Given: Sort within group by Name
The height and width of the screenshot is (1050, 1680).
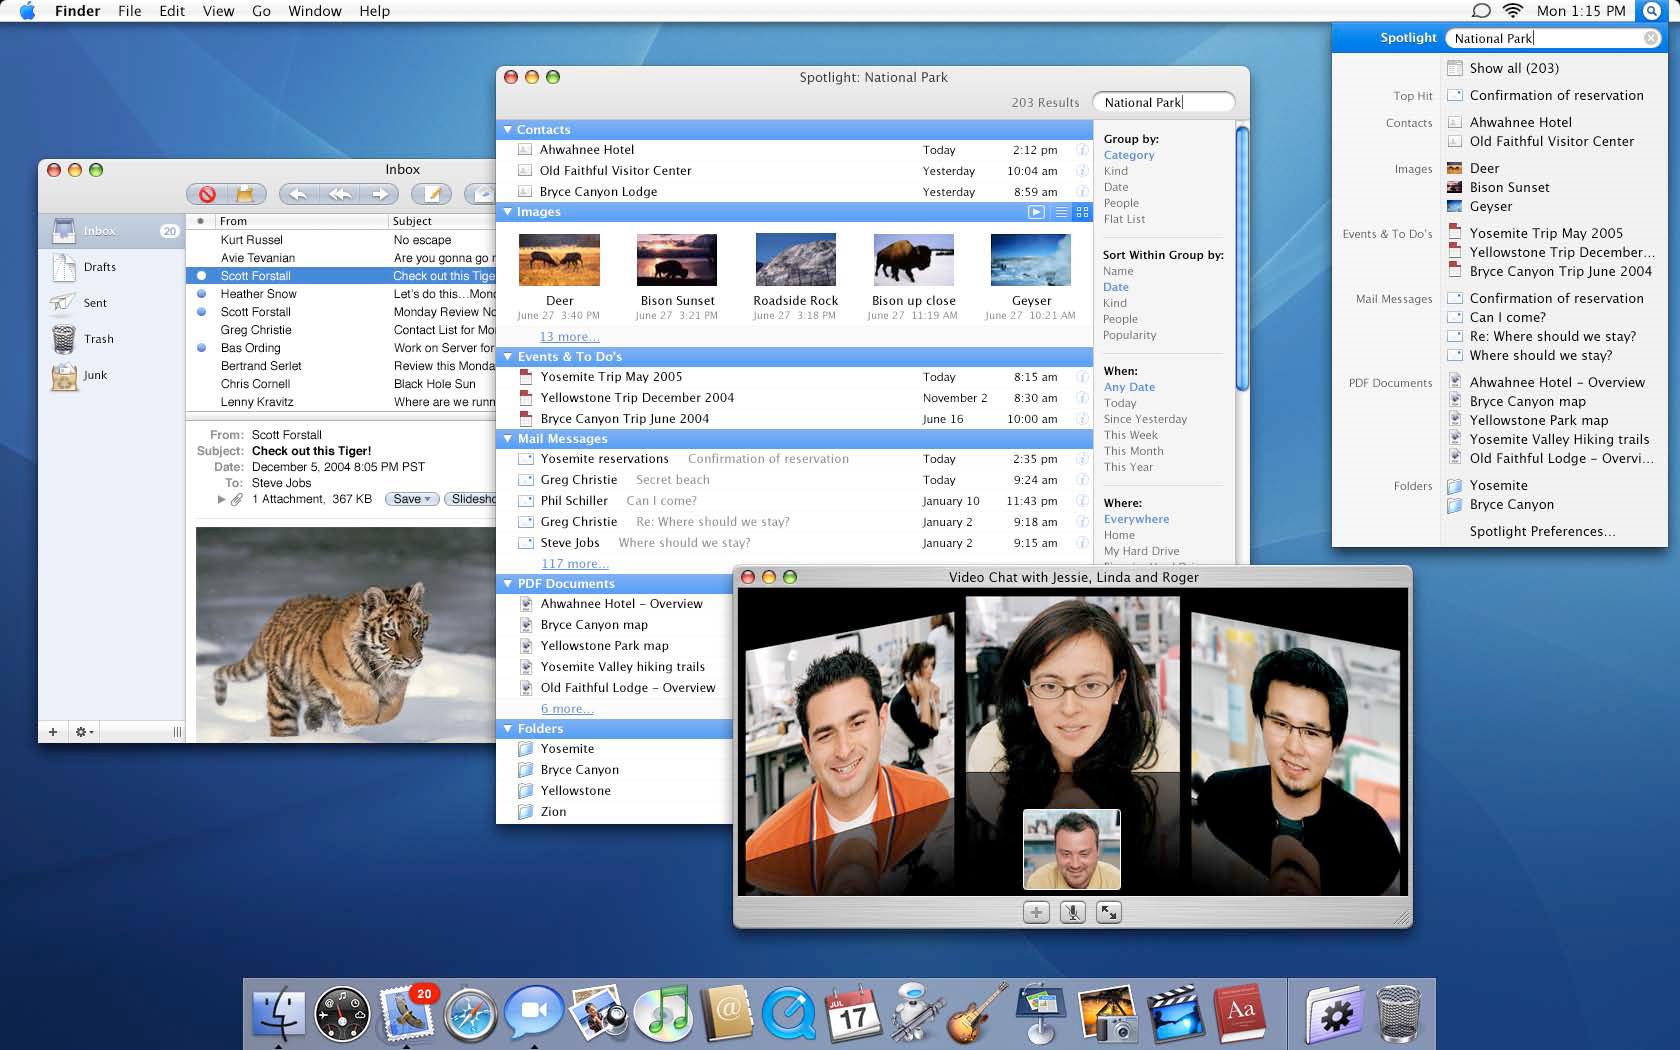Looking at the screenshot, I should pyautogui.click(x=1118, y=271).
